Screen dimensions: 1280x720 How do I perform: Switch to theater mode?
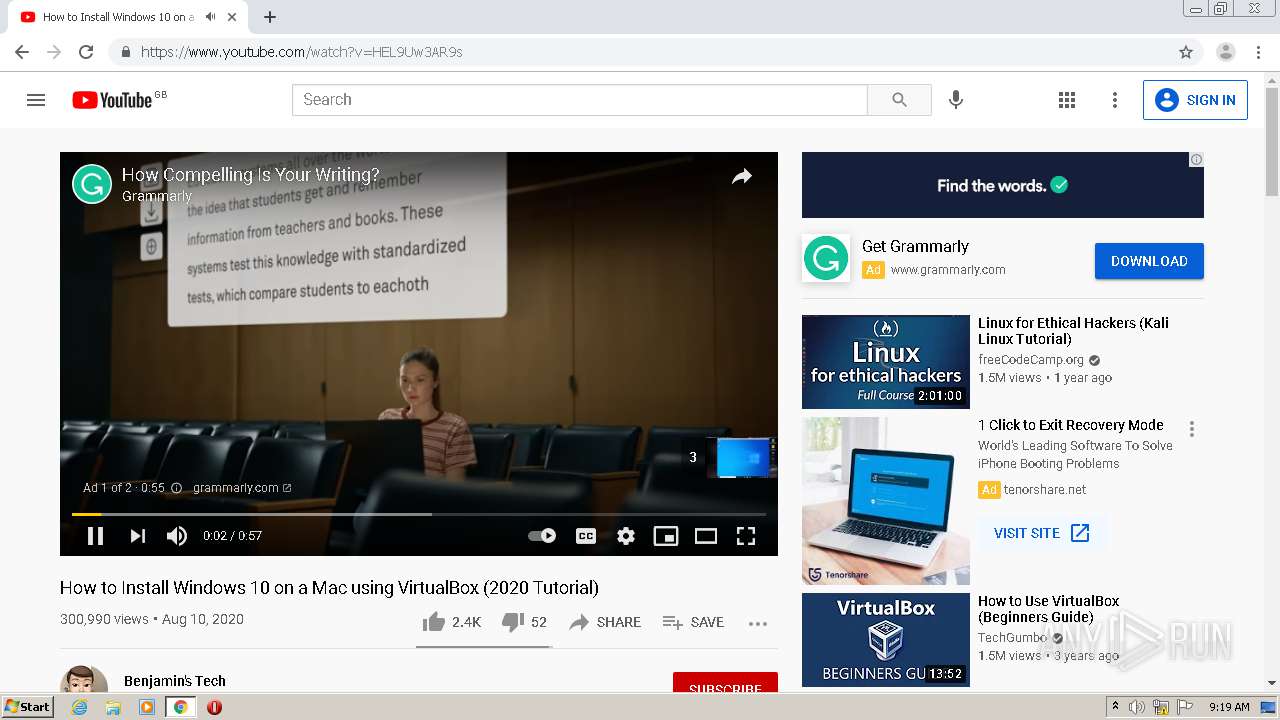706,536
